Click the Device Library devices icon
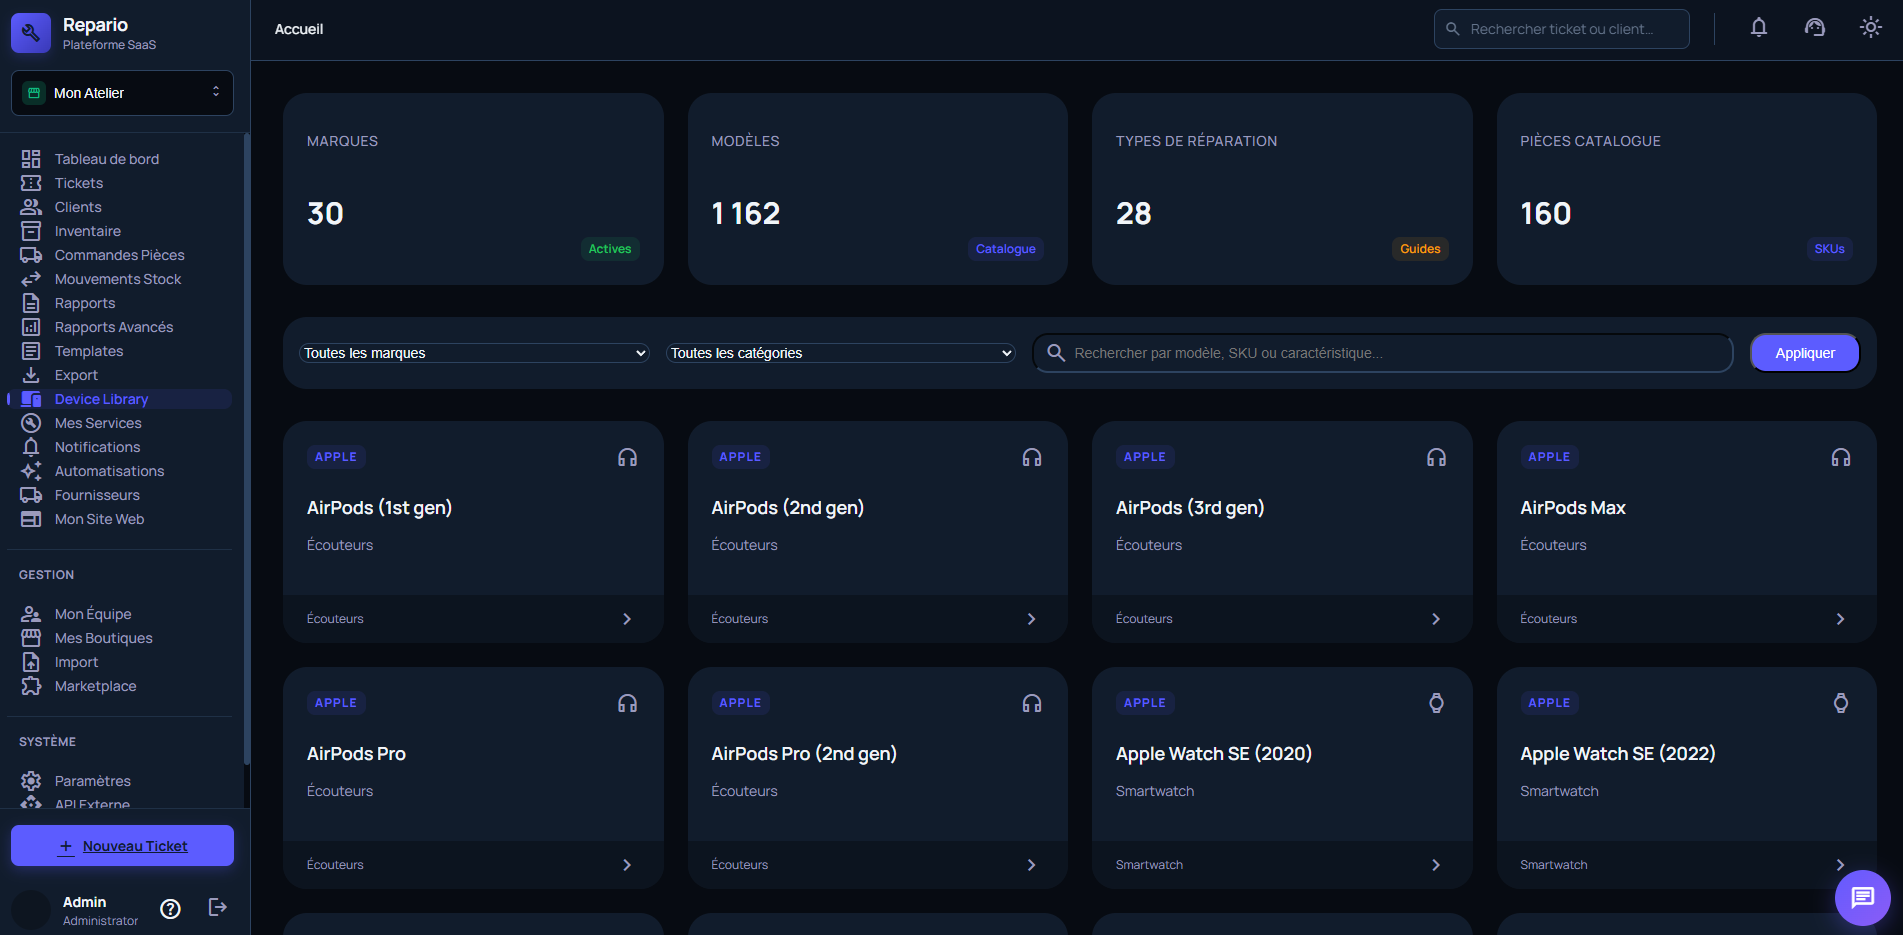Image resolution: width=1903 pixels, height=935 pixels. click(31, 399)
